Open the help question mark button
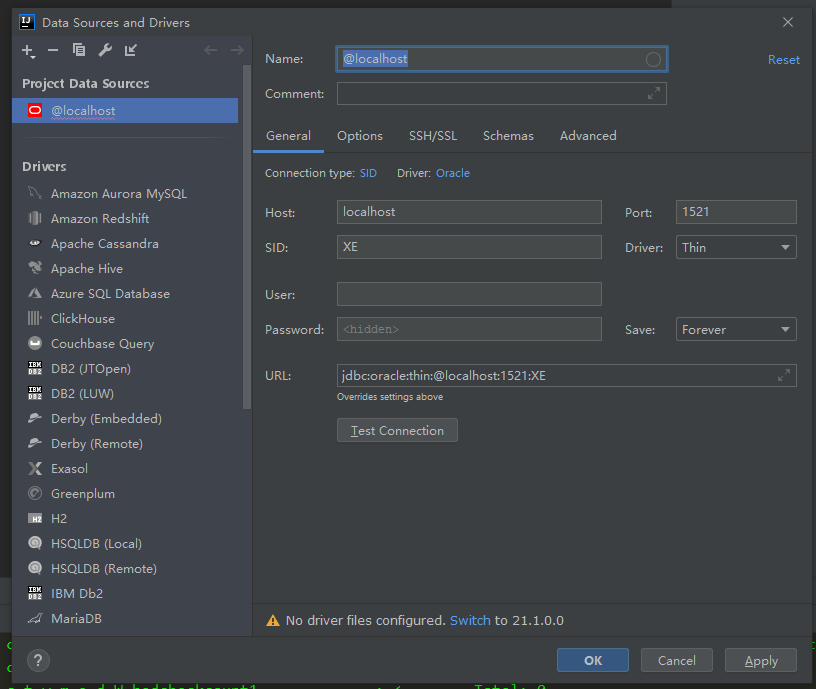 point(38,660)
